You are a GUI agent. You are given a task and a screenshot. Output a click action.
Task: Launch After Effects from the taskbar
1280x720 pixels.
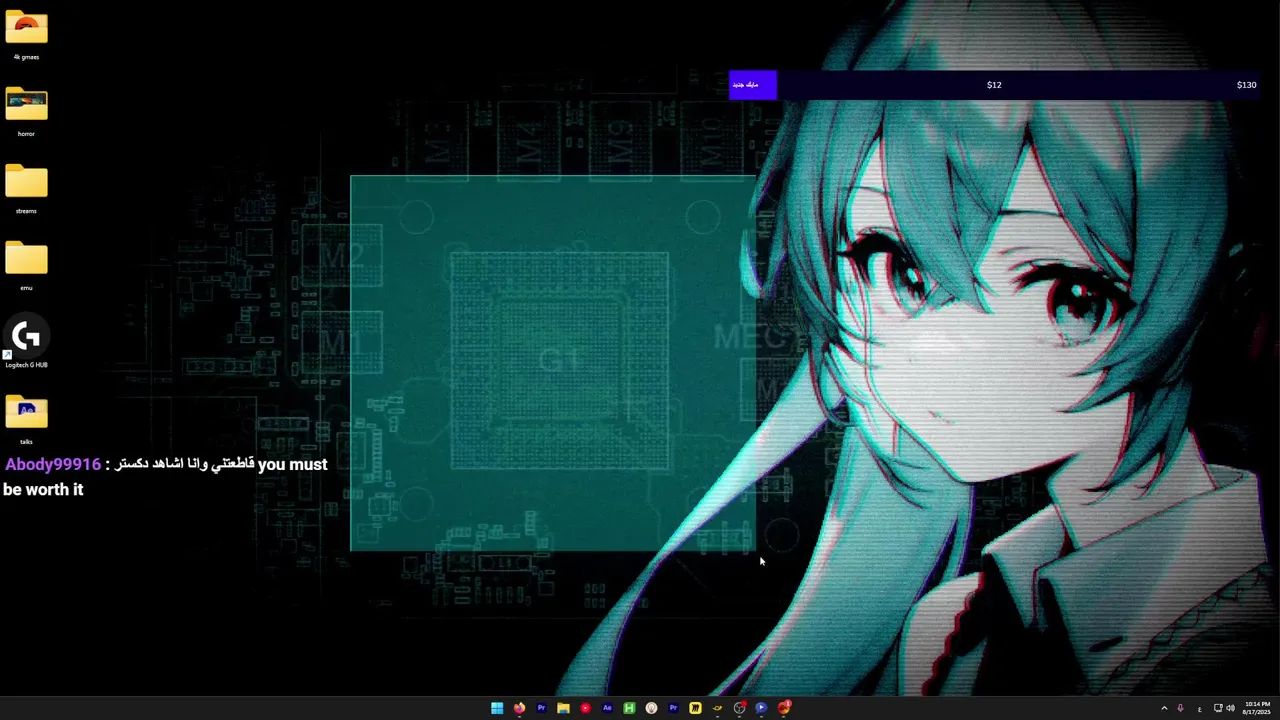pyautogui.click(x=607, y=708)
